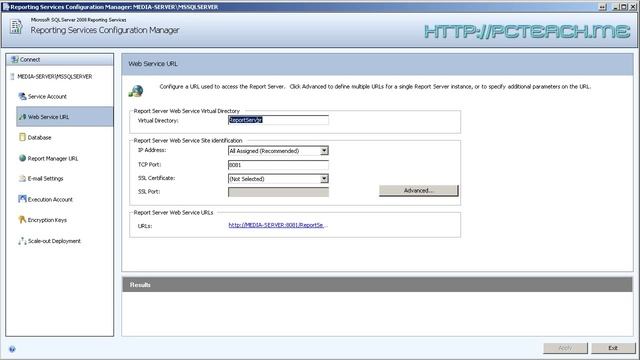
Task: Click the TCP Port input field
Action: tap(278, 165)
